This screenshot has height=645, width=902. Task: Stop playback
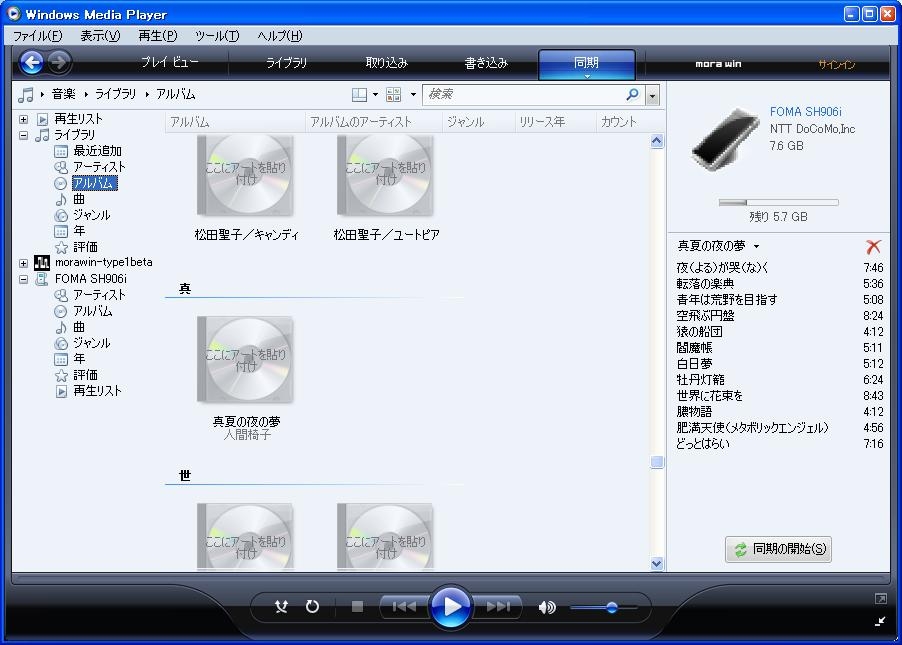point(357,606)
